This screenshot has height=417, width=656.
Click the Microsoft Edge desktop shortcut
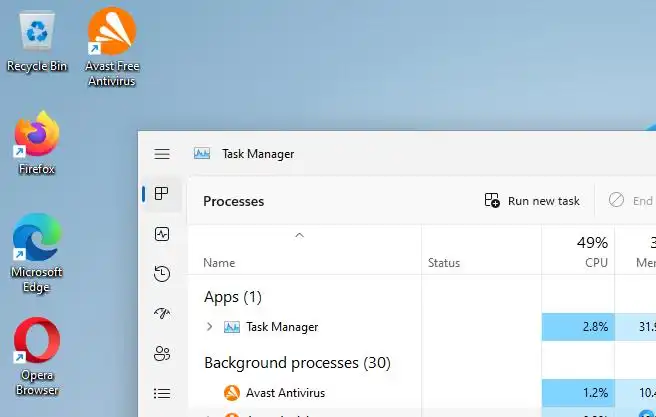pos(37,251)
